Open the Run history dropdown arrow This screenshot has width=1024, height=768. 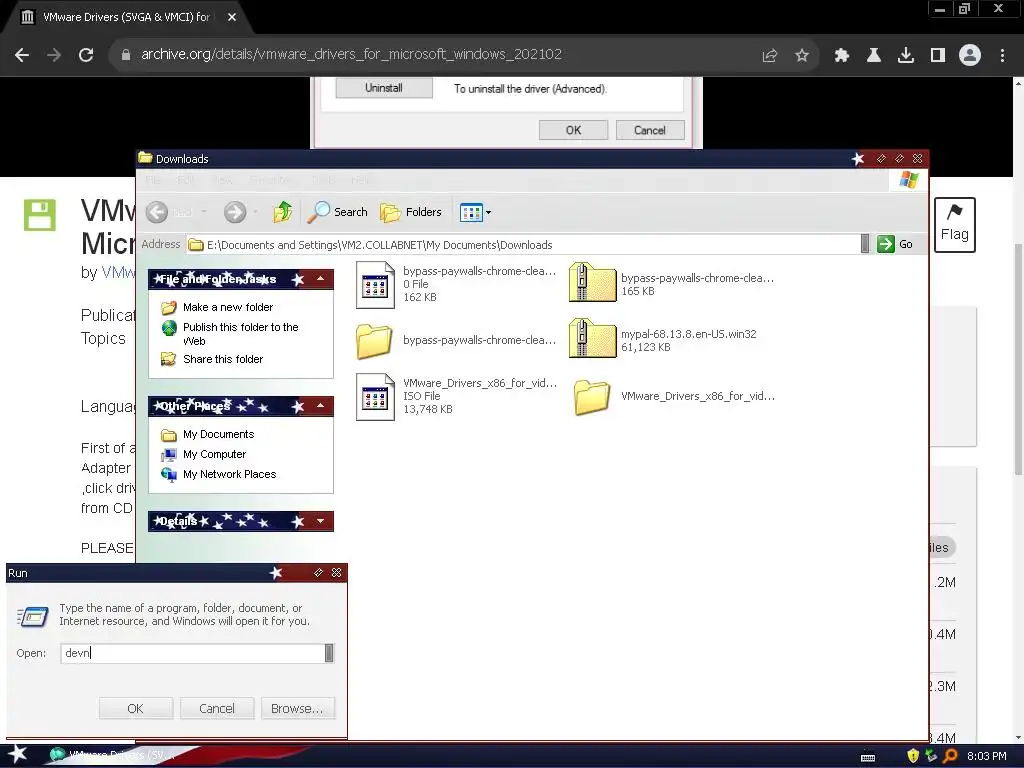[x=329, y=653]
